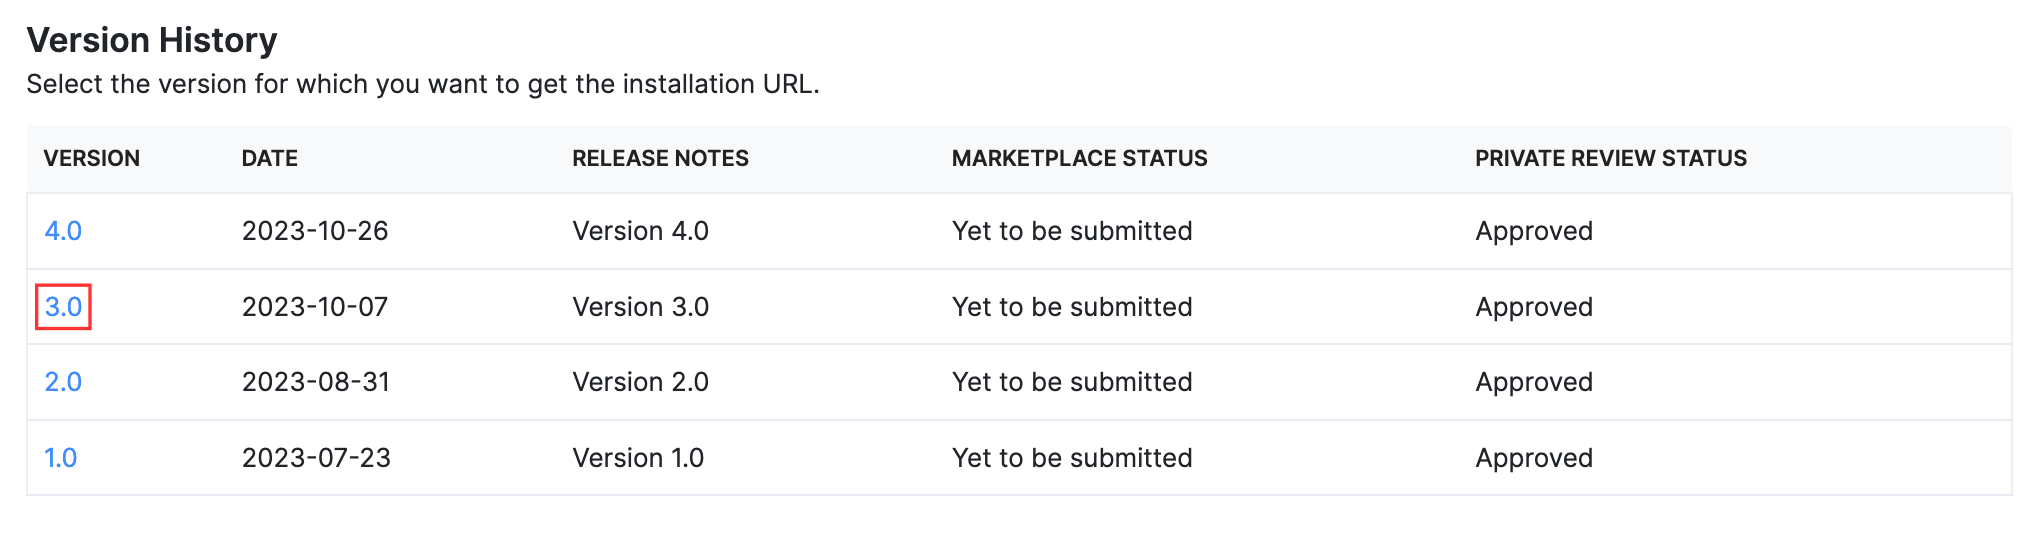The height and width of the screenshot is (542, 2034).
Task: Click the "Version 4.0" release notes cell
Action: tap(640, 231)
